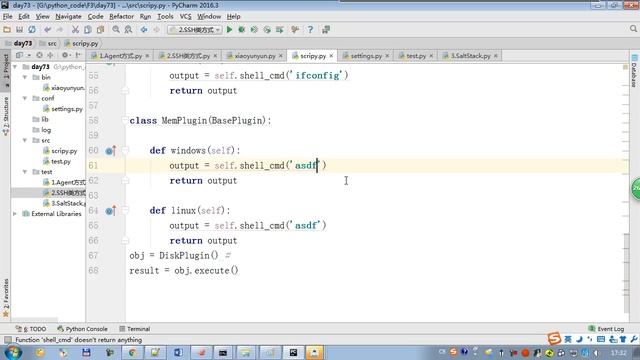Click the navigate Forward arrow icon
640x360 pixels.
coord(156,29)
